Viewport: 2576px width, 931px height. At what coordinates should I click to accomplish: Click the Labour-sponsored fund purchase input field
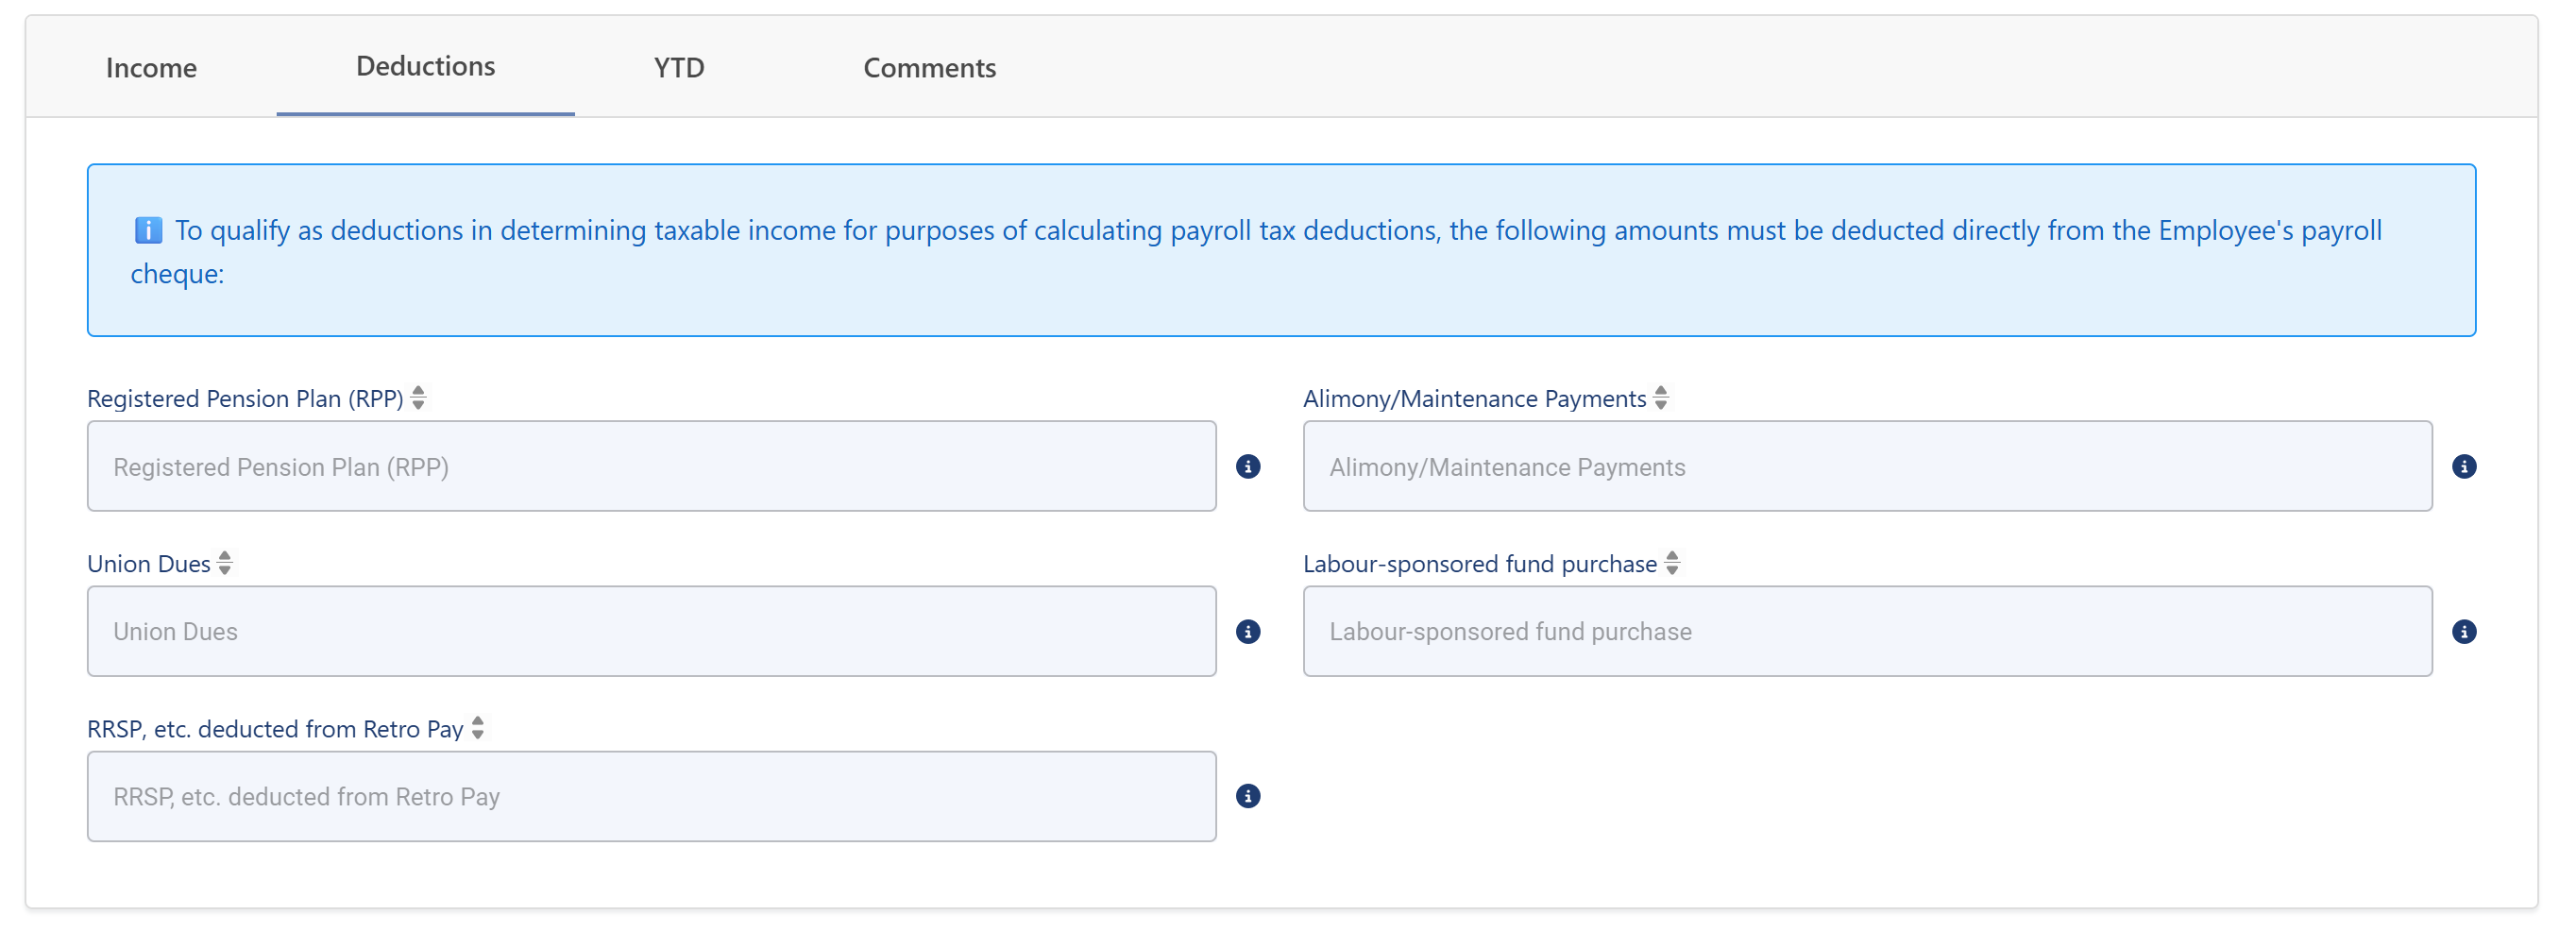click(1867, 632)
